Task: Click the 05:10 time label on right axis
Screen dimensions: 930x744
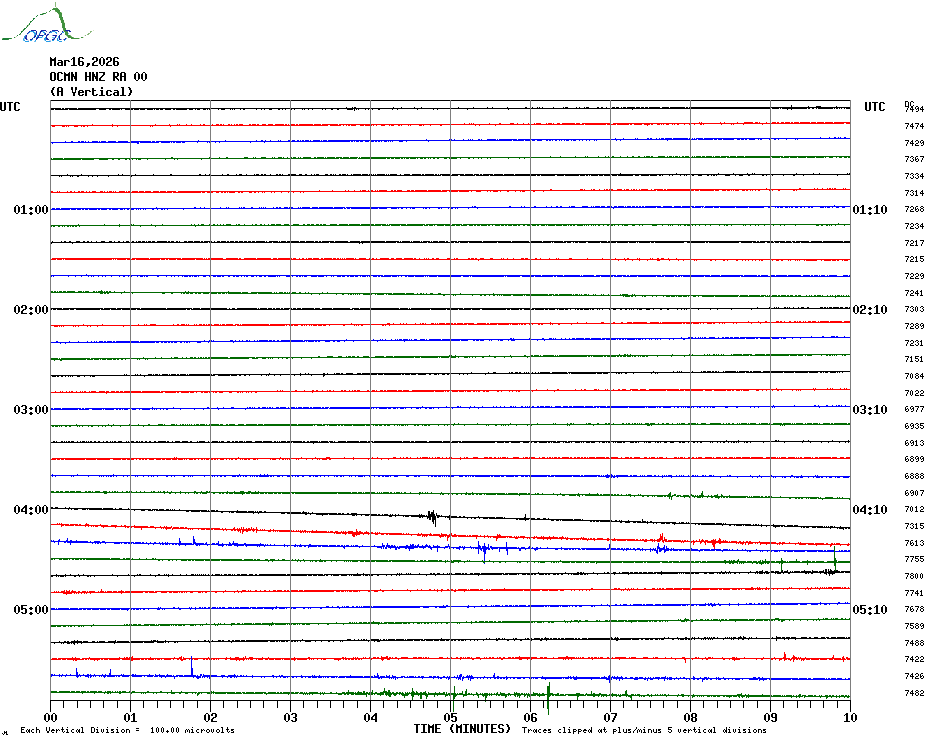Action: point(869,610)
